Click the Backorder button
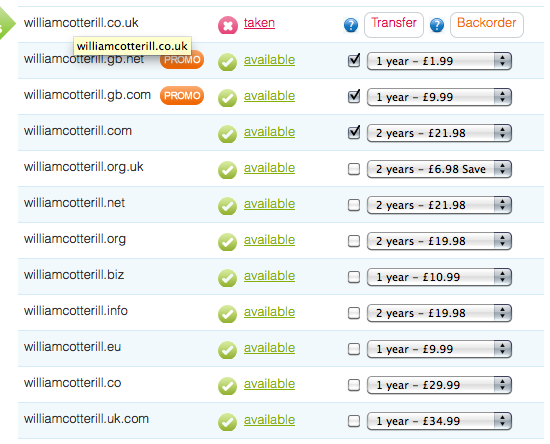This screenshot has width=550, height=444. point(487,25)
